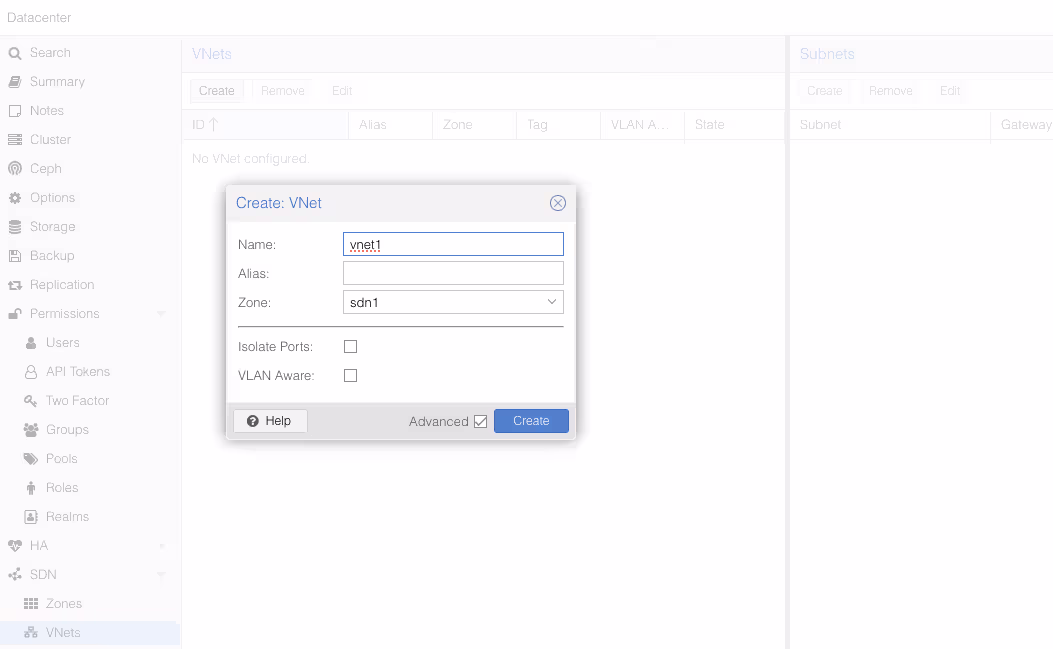Viewport: 1053px width, 649px height.
Task: Tick the VLAN Aware checkbox
Action: (350, 376)
